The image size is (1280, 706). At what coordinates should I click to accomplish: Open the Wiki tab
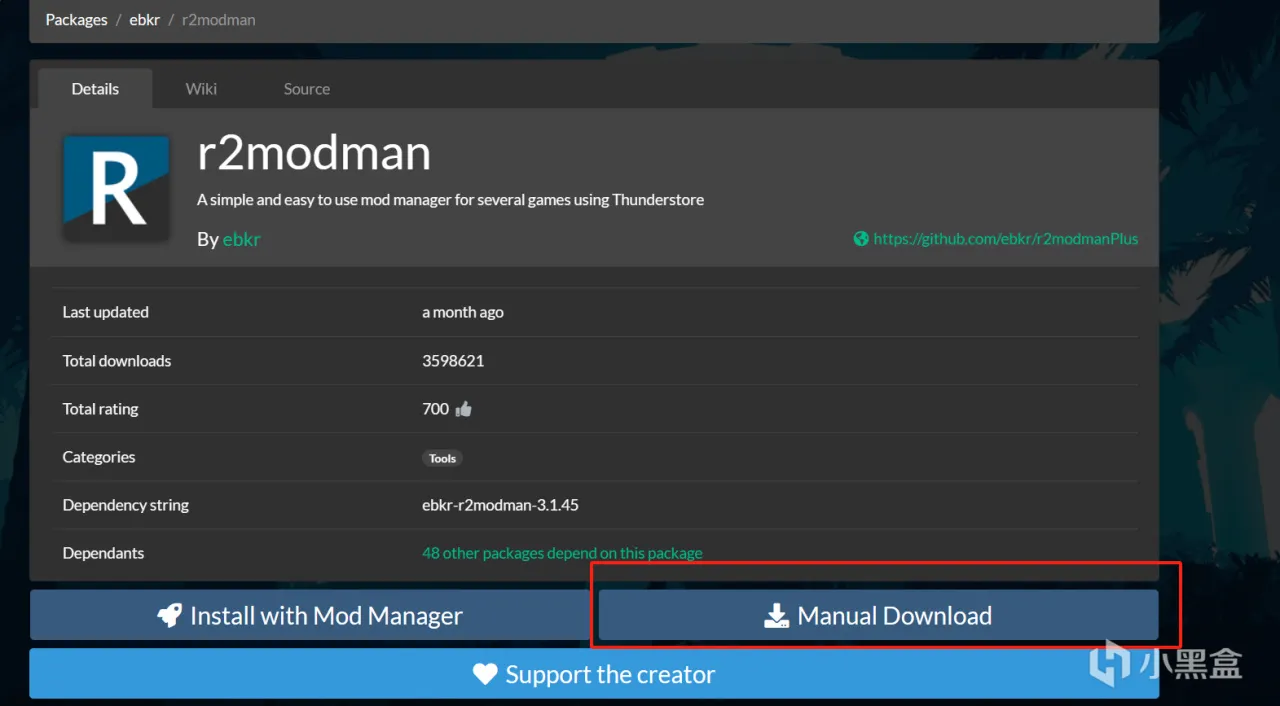click(x=201, y=89)
